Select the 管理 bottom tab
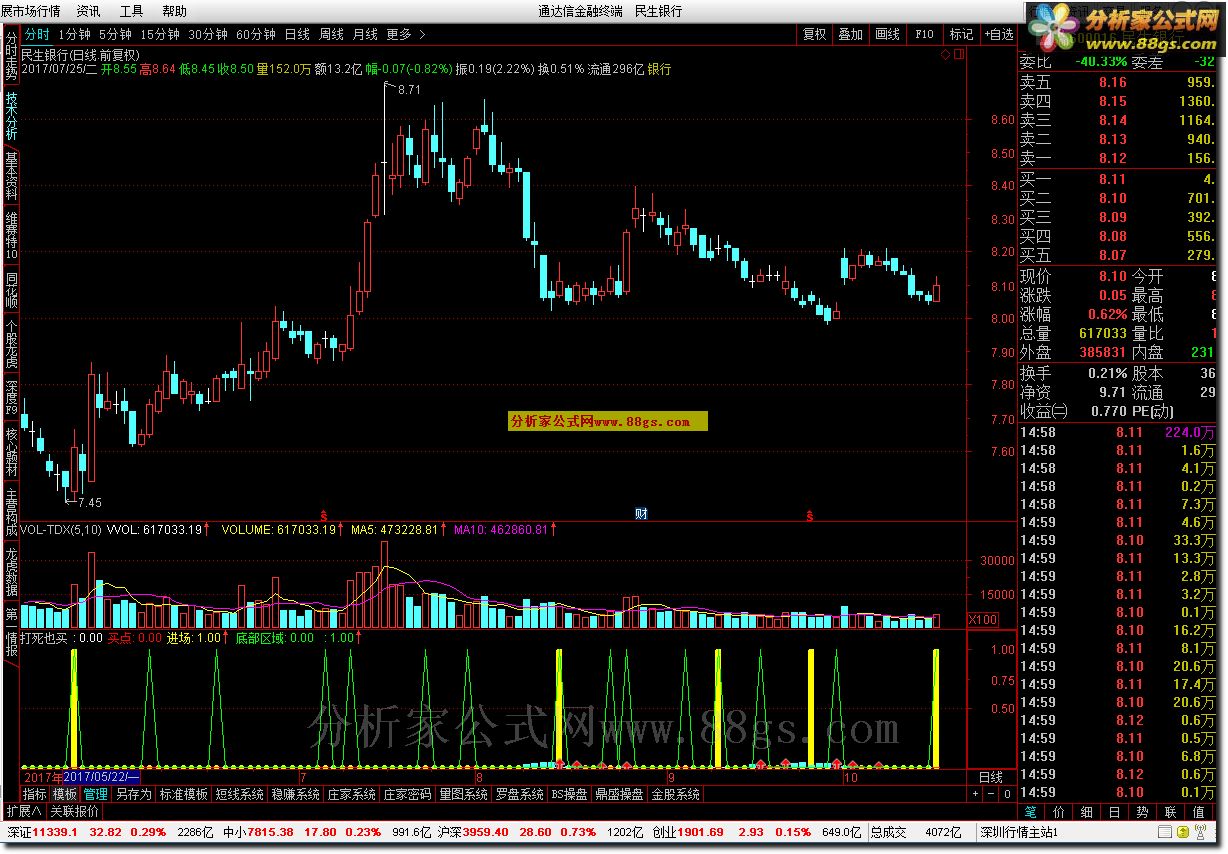1228x854 pixels. [95, 794]
